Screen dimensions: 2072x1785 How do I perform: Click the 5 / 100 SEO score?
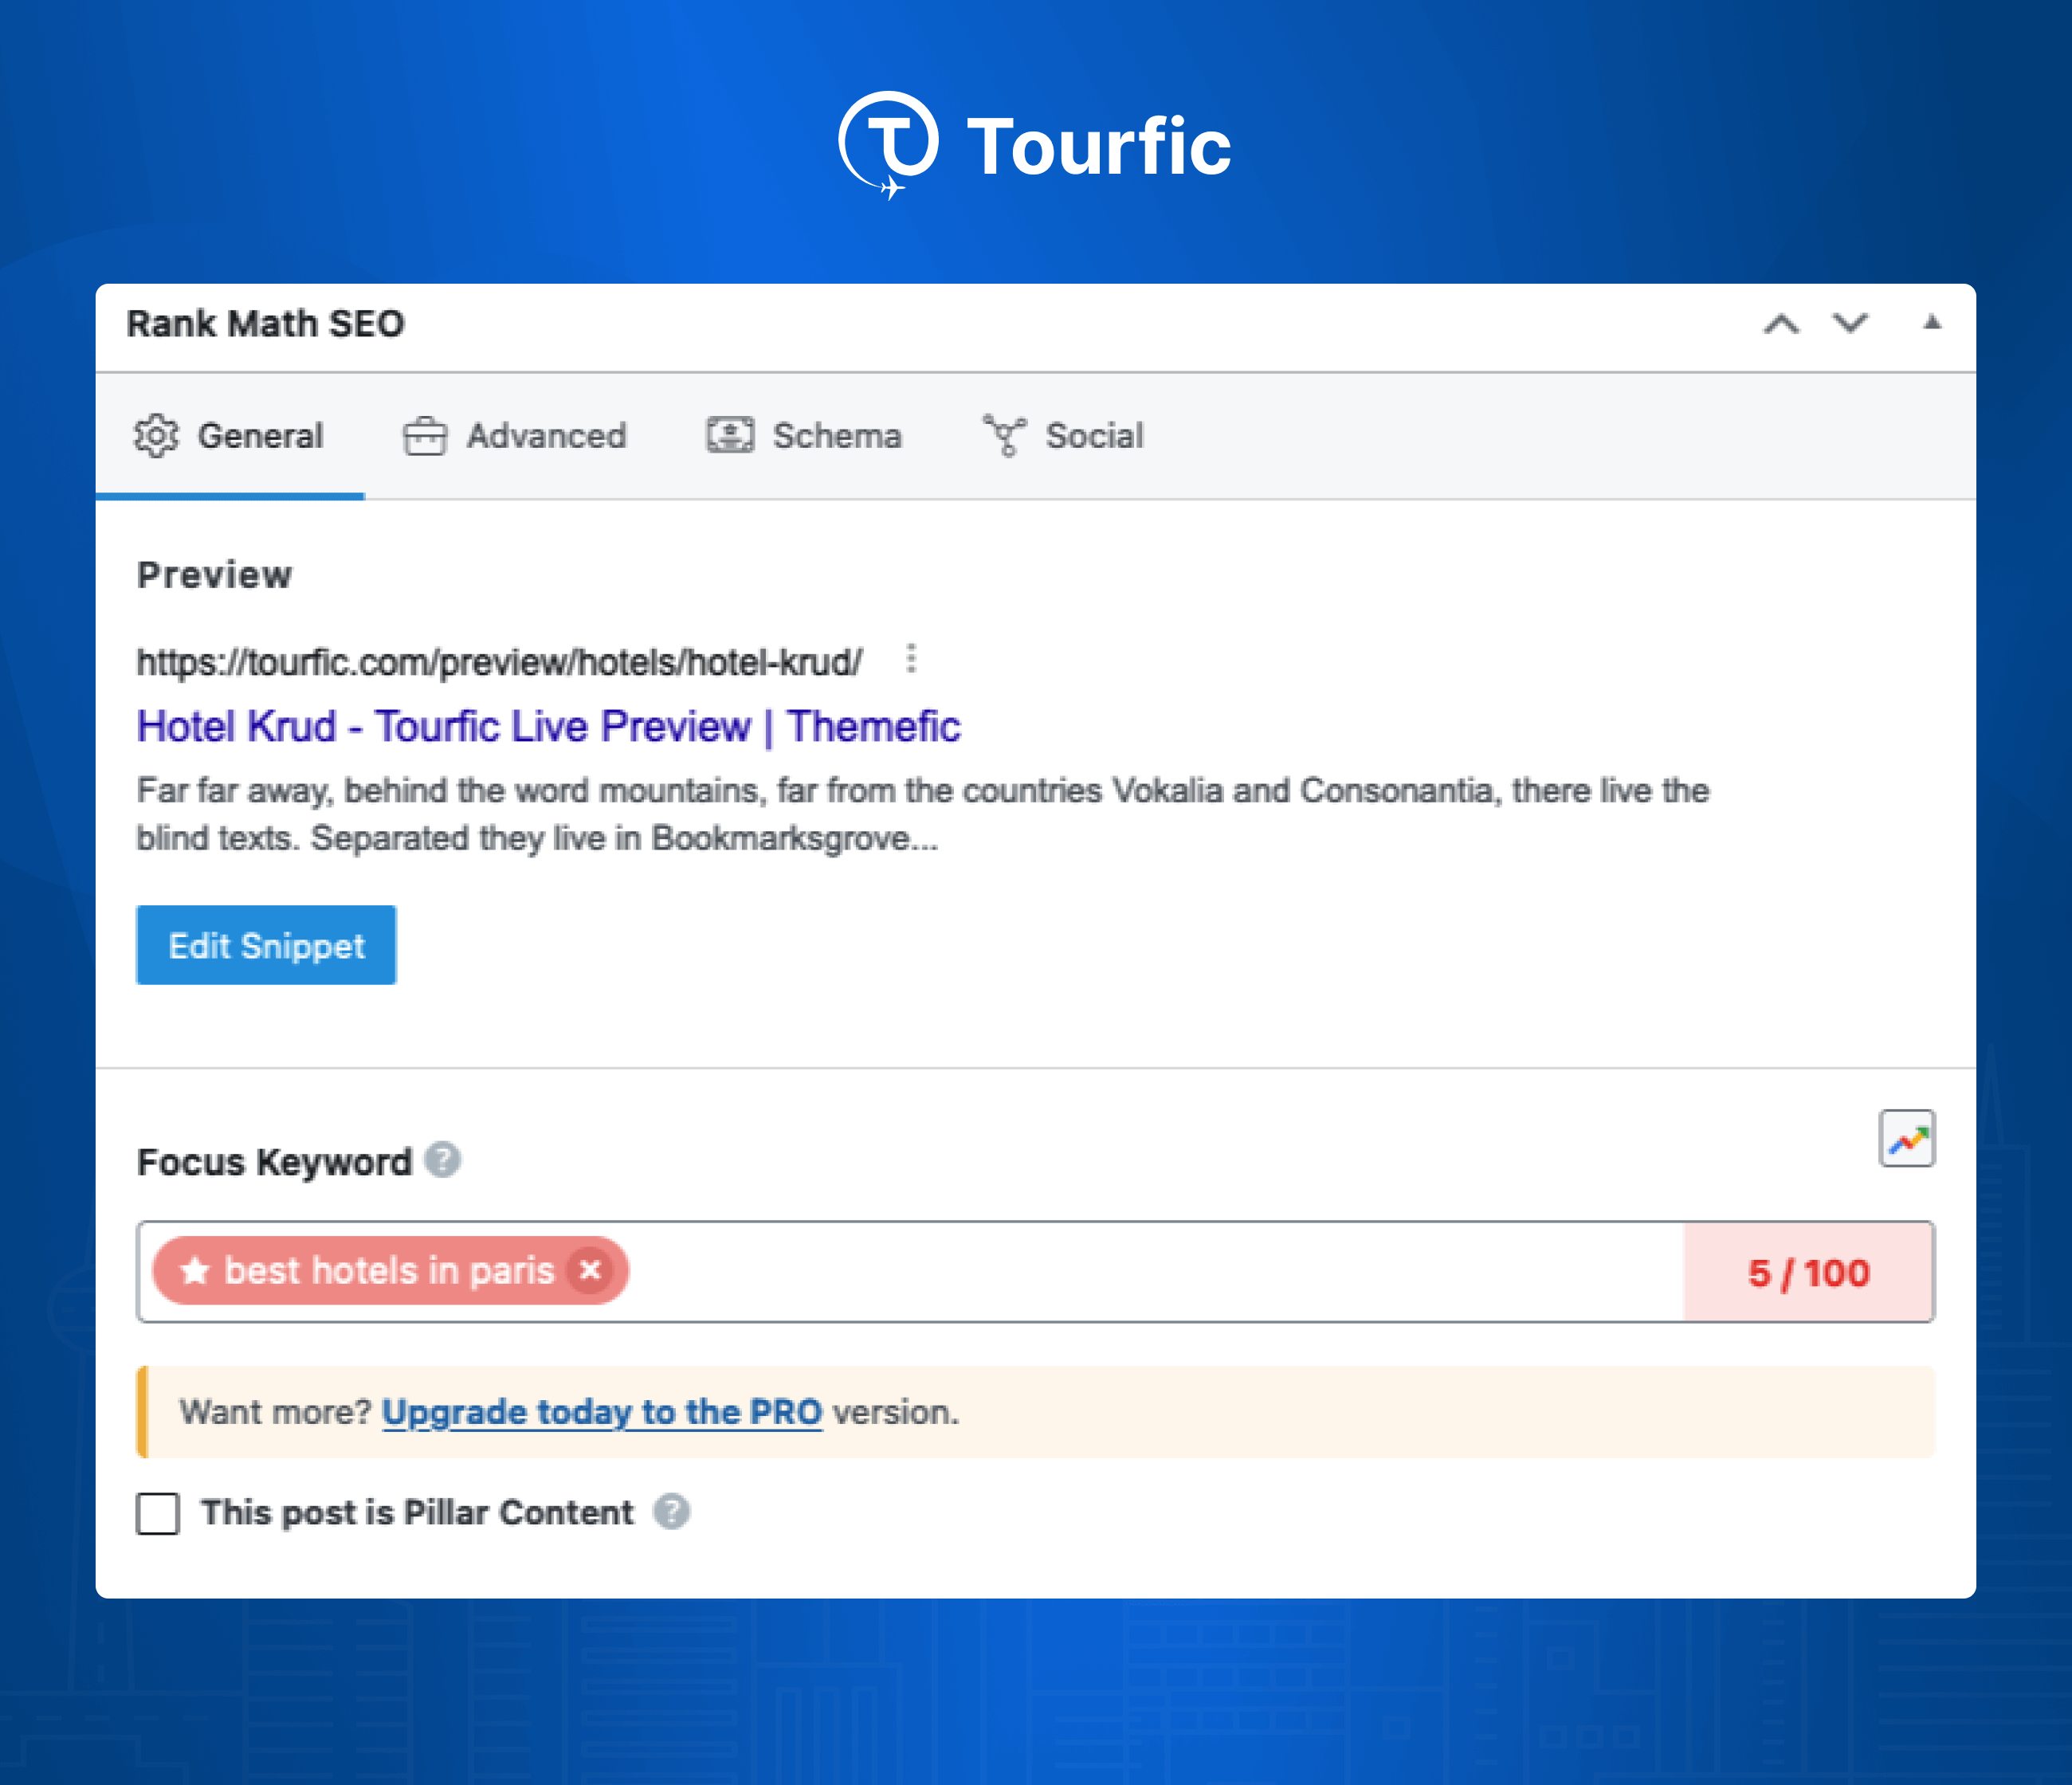pos(1809,1272)
